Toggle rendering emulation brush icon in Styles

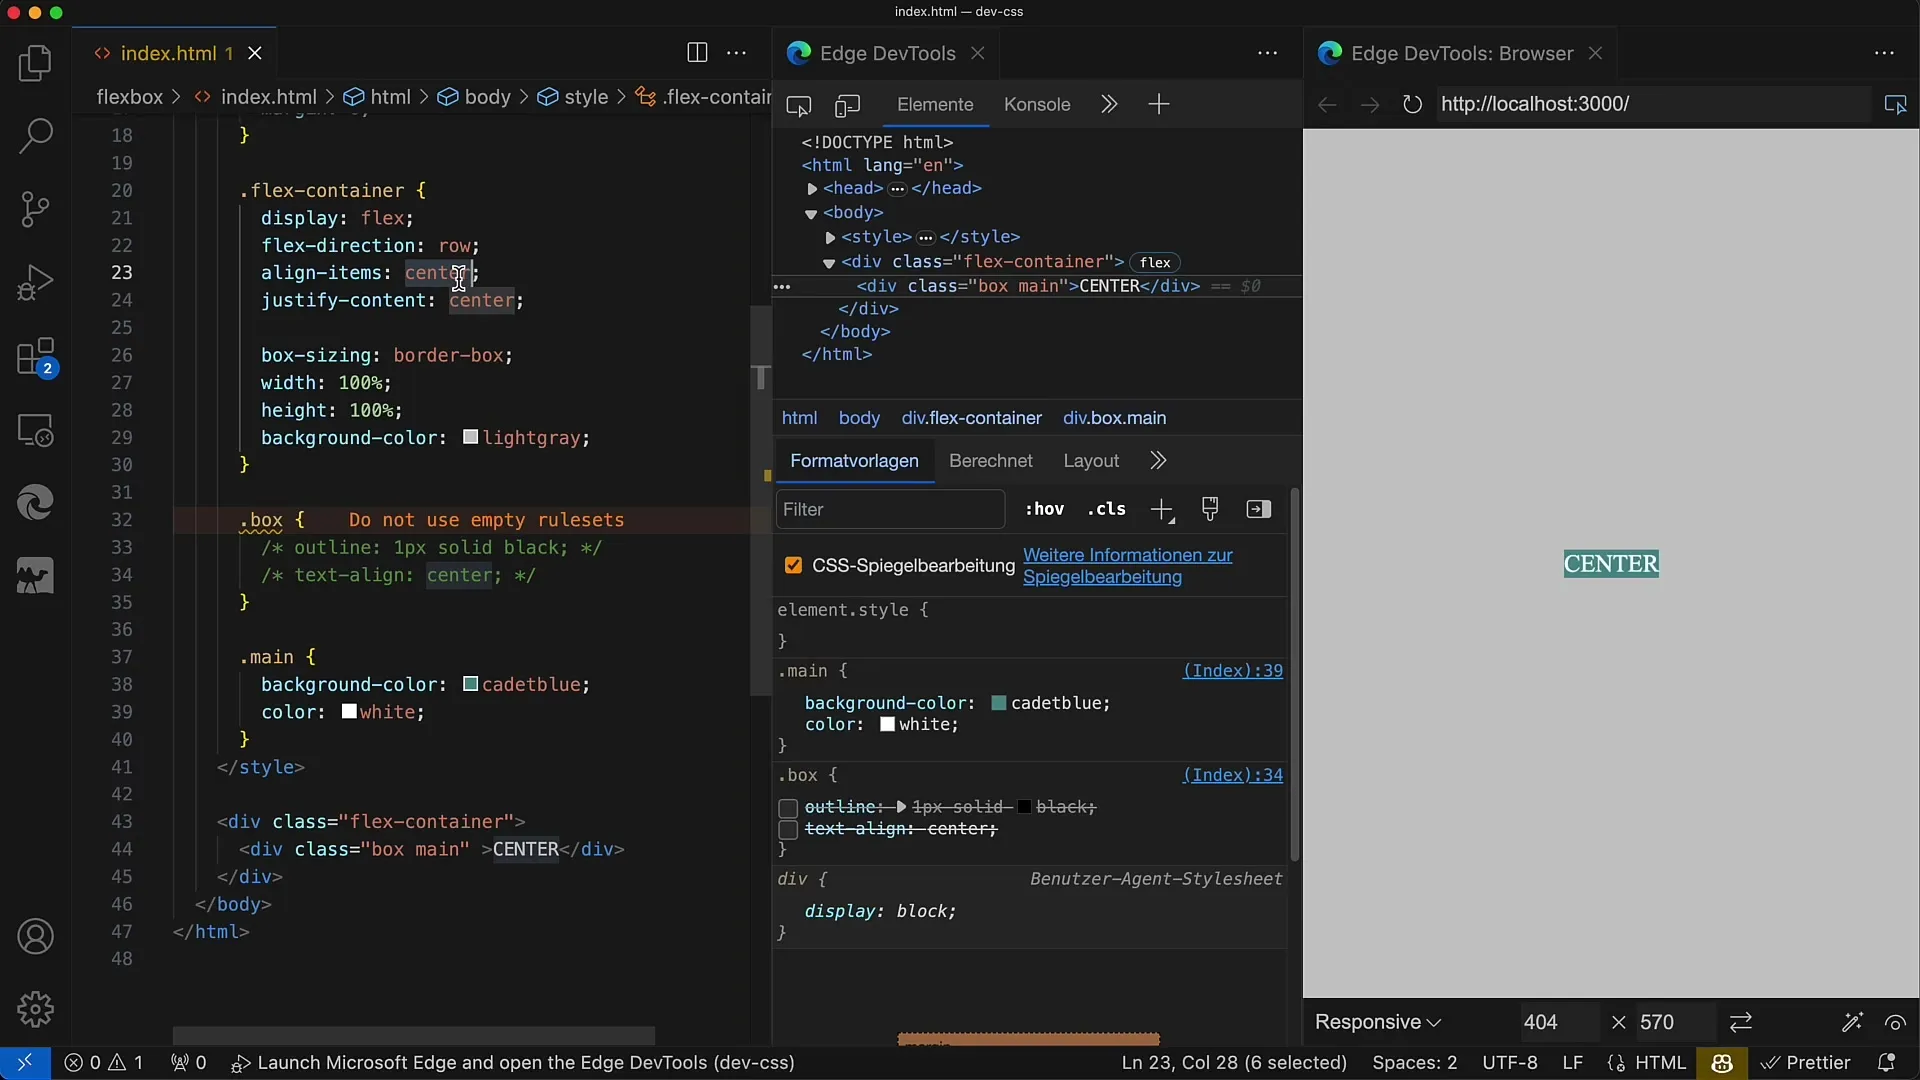pyautogui.click(x=1210, y=509)
